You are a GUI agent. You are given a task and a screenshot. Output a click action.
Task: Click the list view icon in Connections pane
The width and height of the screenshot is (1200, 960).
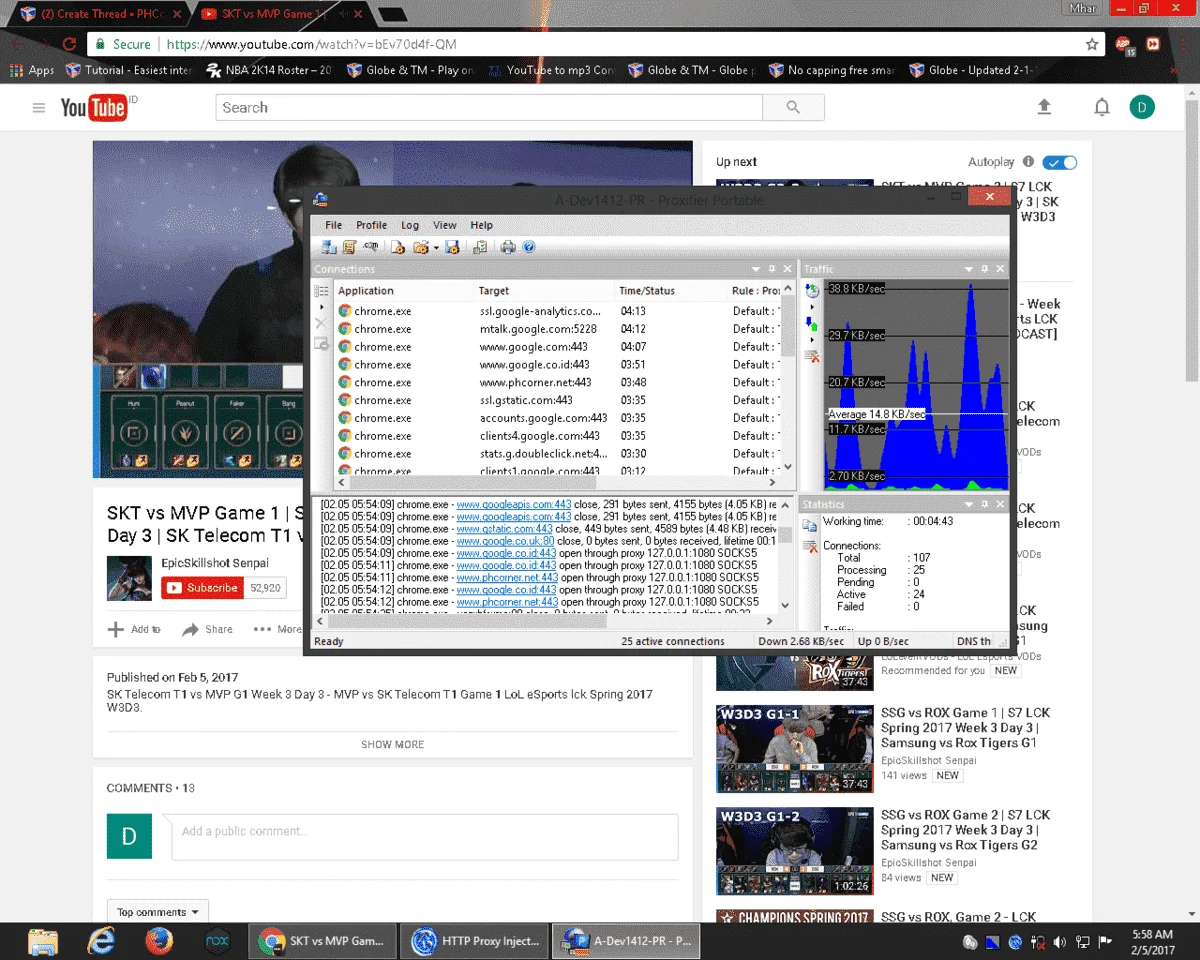coord(321,291)
